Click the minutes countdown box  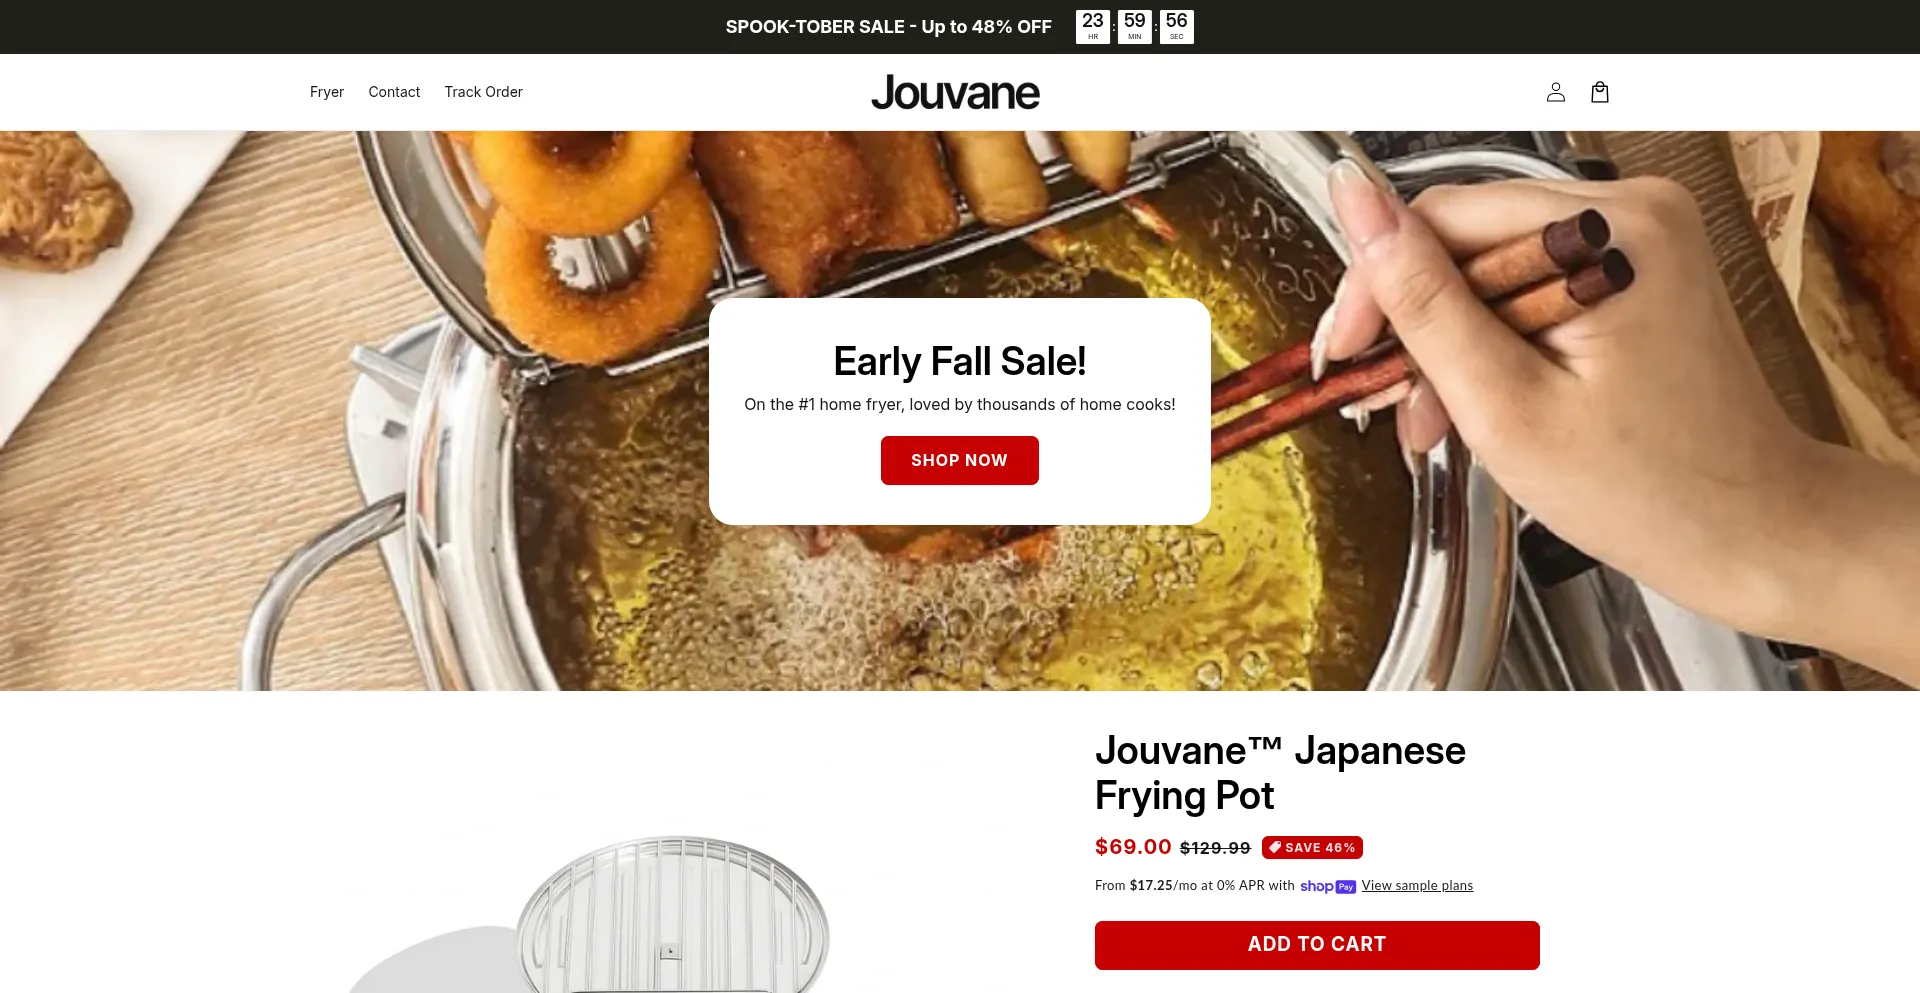click(1135, 27)
